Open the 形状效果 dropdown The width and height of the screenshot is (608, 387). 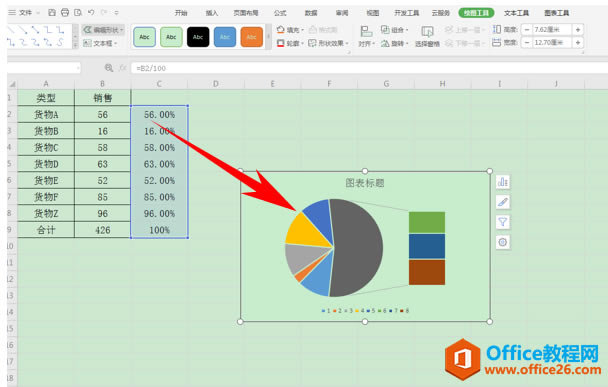tap(328, 43)
